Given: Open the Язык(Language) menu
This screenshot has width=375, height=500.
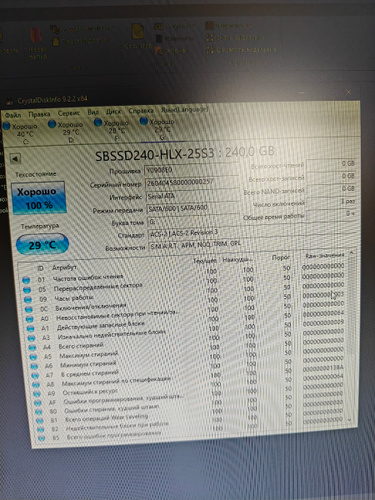Looking at the screenshot, I should coord(185,109).
